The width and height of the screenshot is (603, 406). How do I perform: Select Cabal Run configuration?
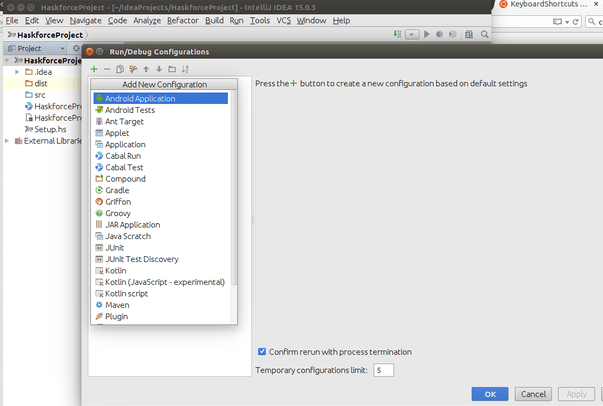(x=161, y=156)
